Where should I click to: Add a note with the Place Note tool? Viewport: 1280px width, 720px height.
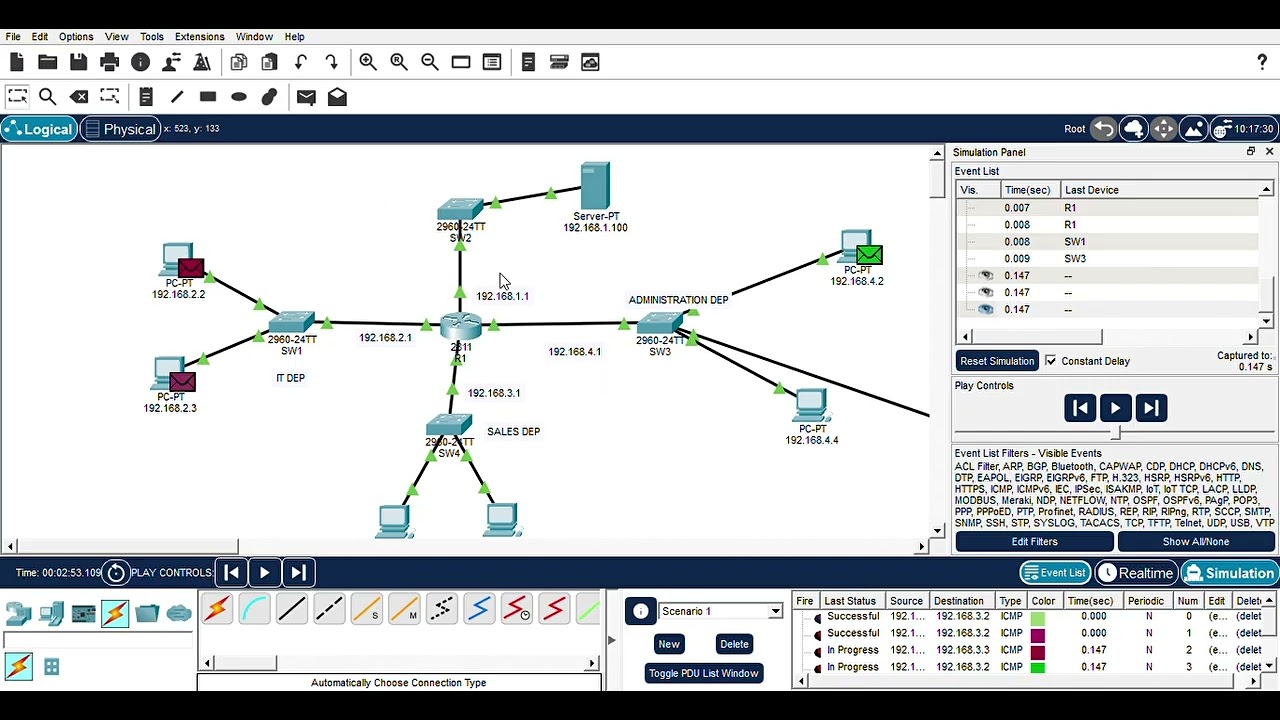(x=146, y=97)
